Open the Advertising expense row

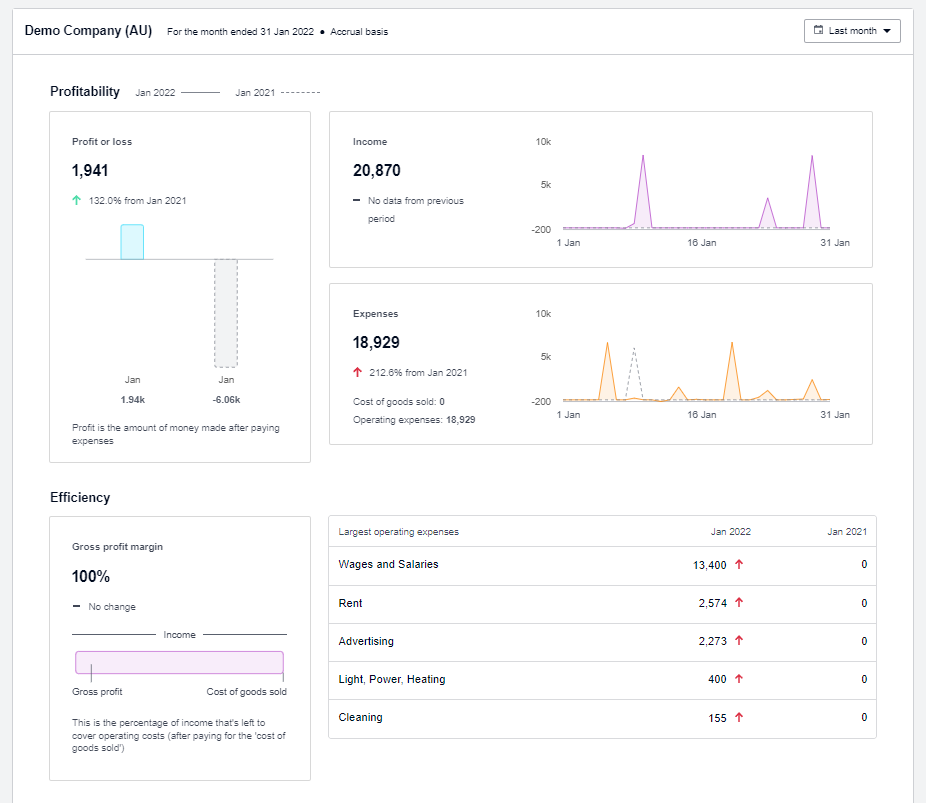602,642
